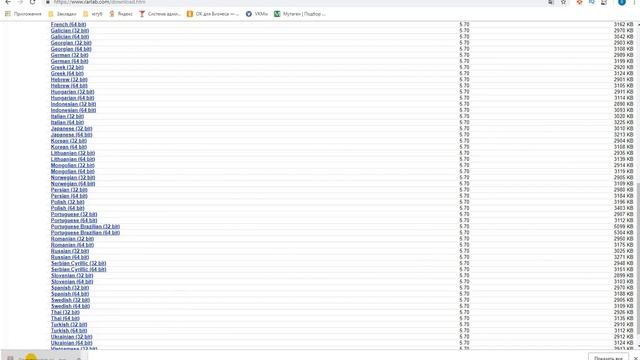
Task: Download Persian (64 bit) version
Action: coord(69,196)
